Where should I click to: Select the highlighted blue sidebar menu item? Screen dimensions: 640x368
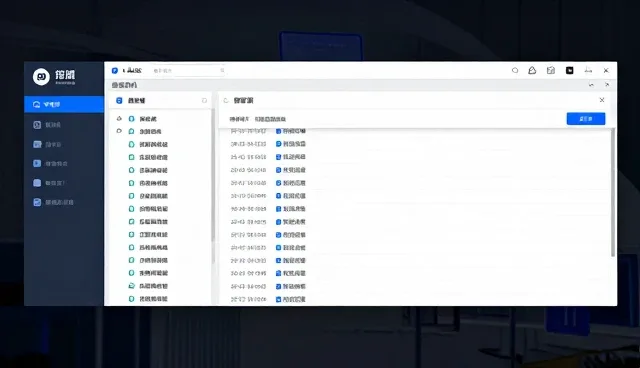pyautogui.click(x=64, y=104)
